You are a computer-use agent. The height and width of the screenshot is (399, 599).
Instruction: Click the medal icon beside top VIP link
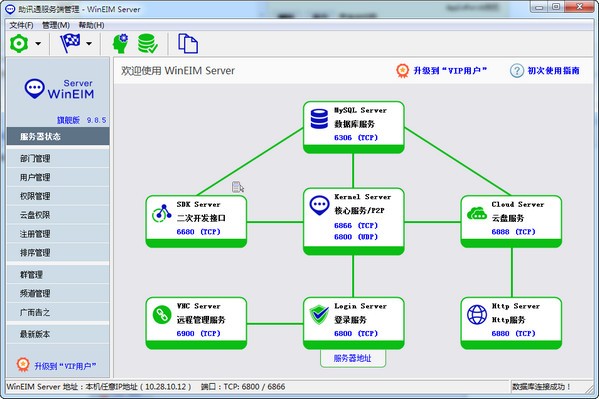[x=402, y=70]
